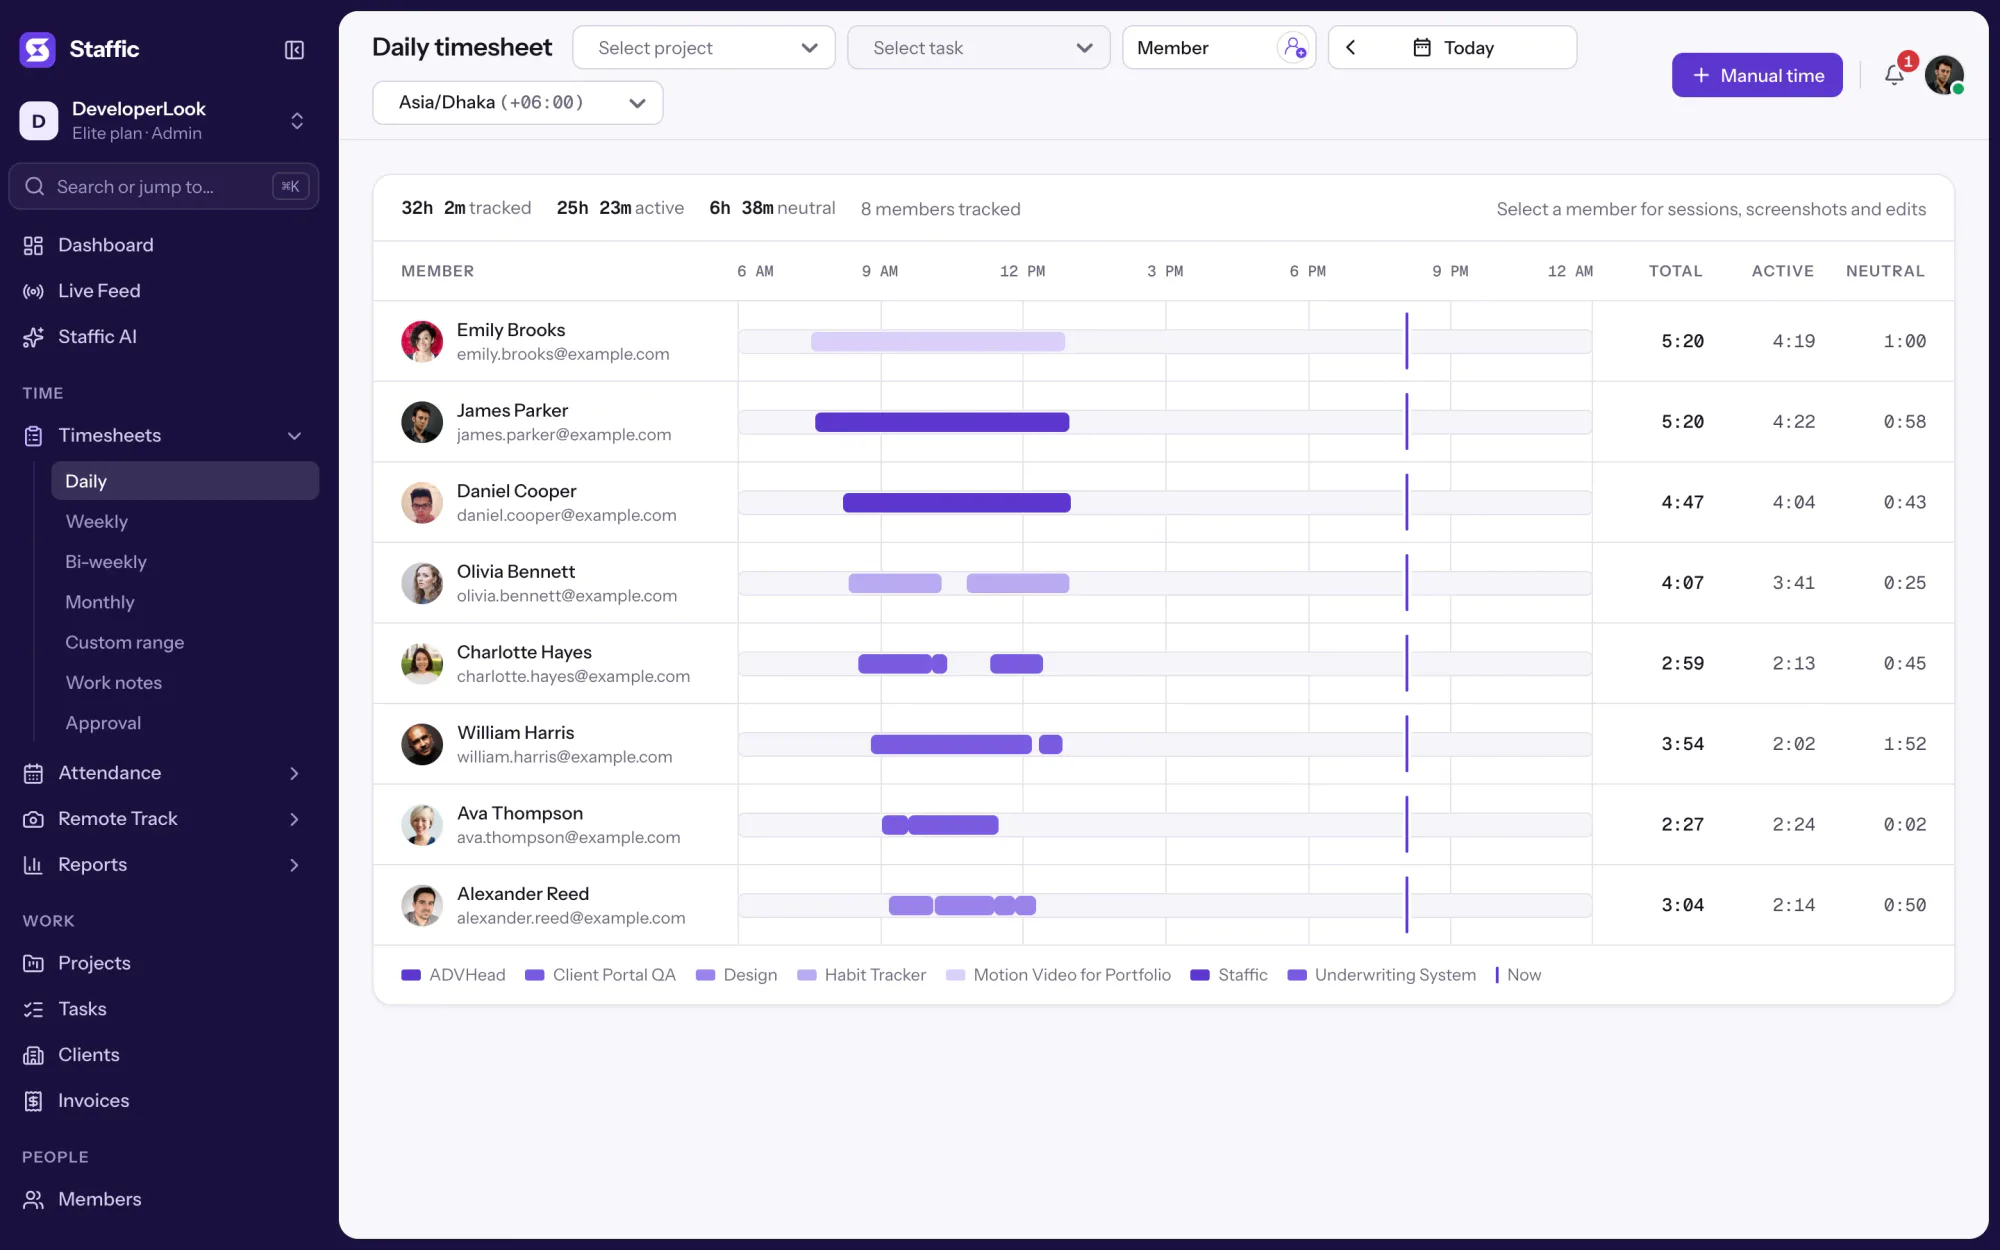Click James Parker's timeline session bar
This screenshot has width=2000, height=1250.
click(x=942, y=422)
